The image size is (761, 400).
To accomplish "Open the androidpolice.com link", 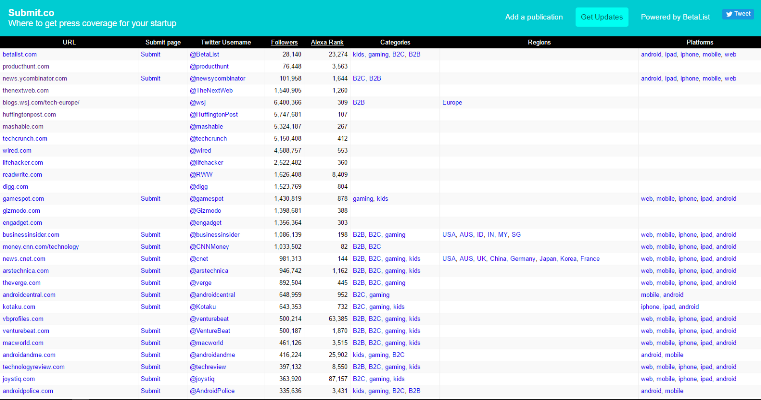I will 28,391.
